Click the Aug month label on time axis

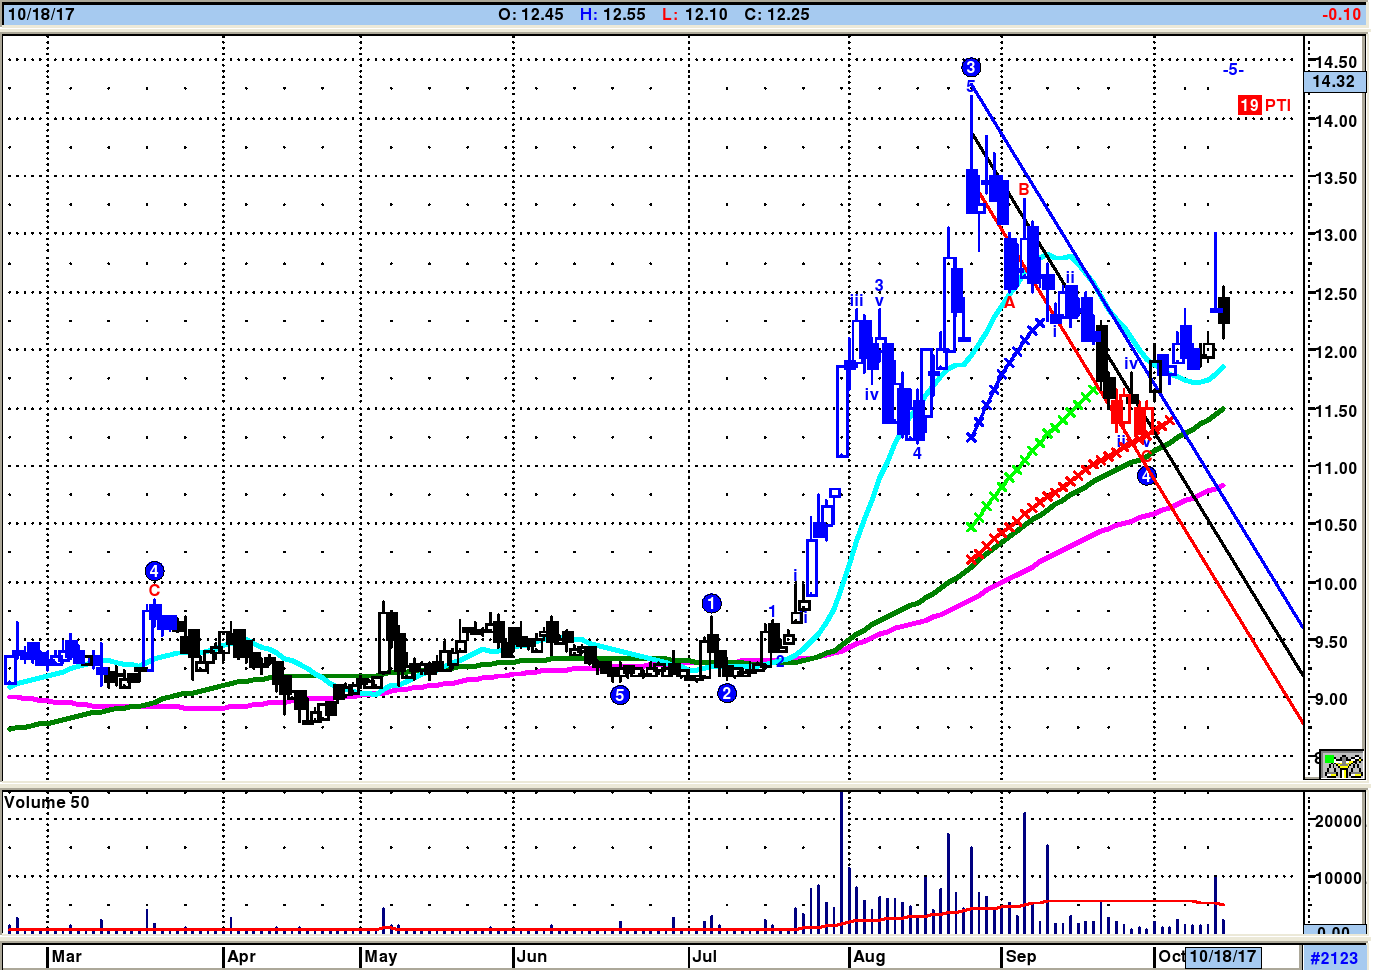tap(869, 956)
